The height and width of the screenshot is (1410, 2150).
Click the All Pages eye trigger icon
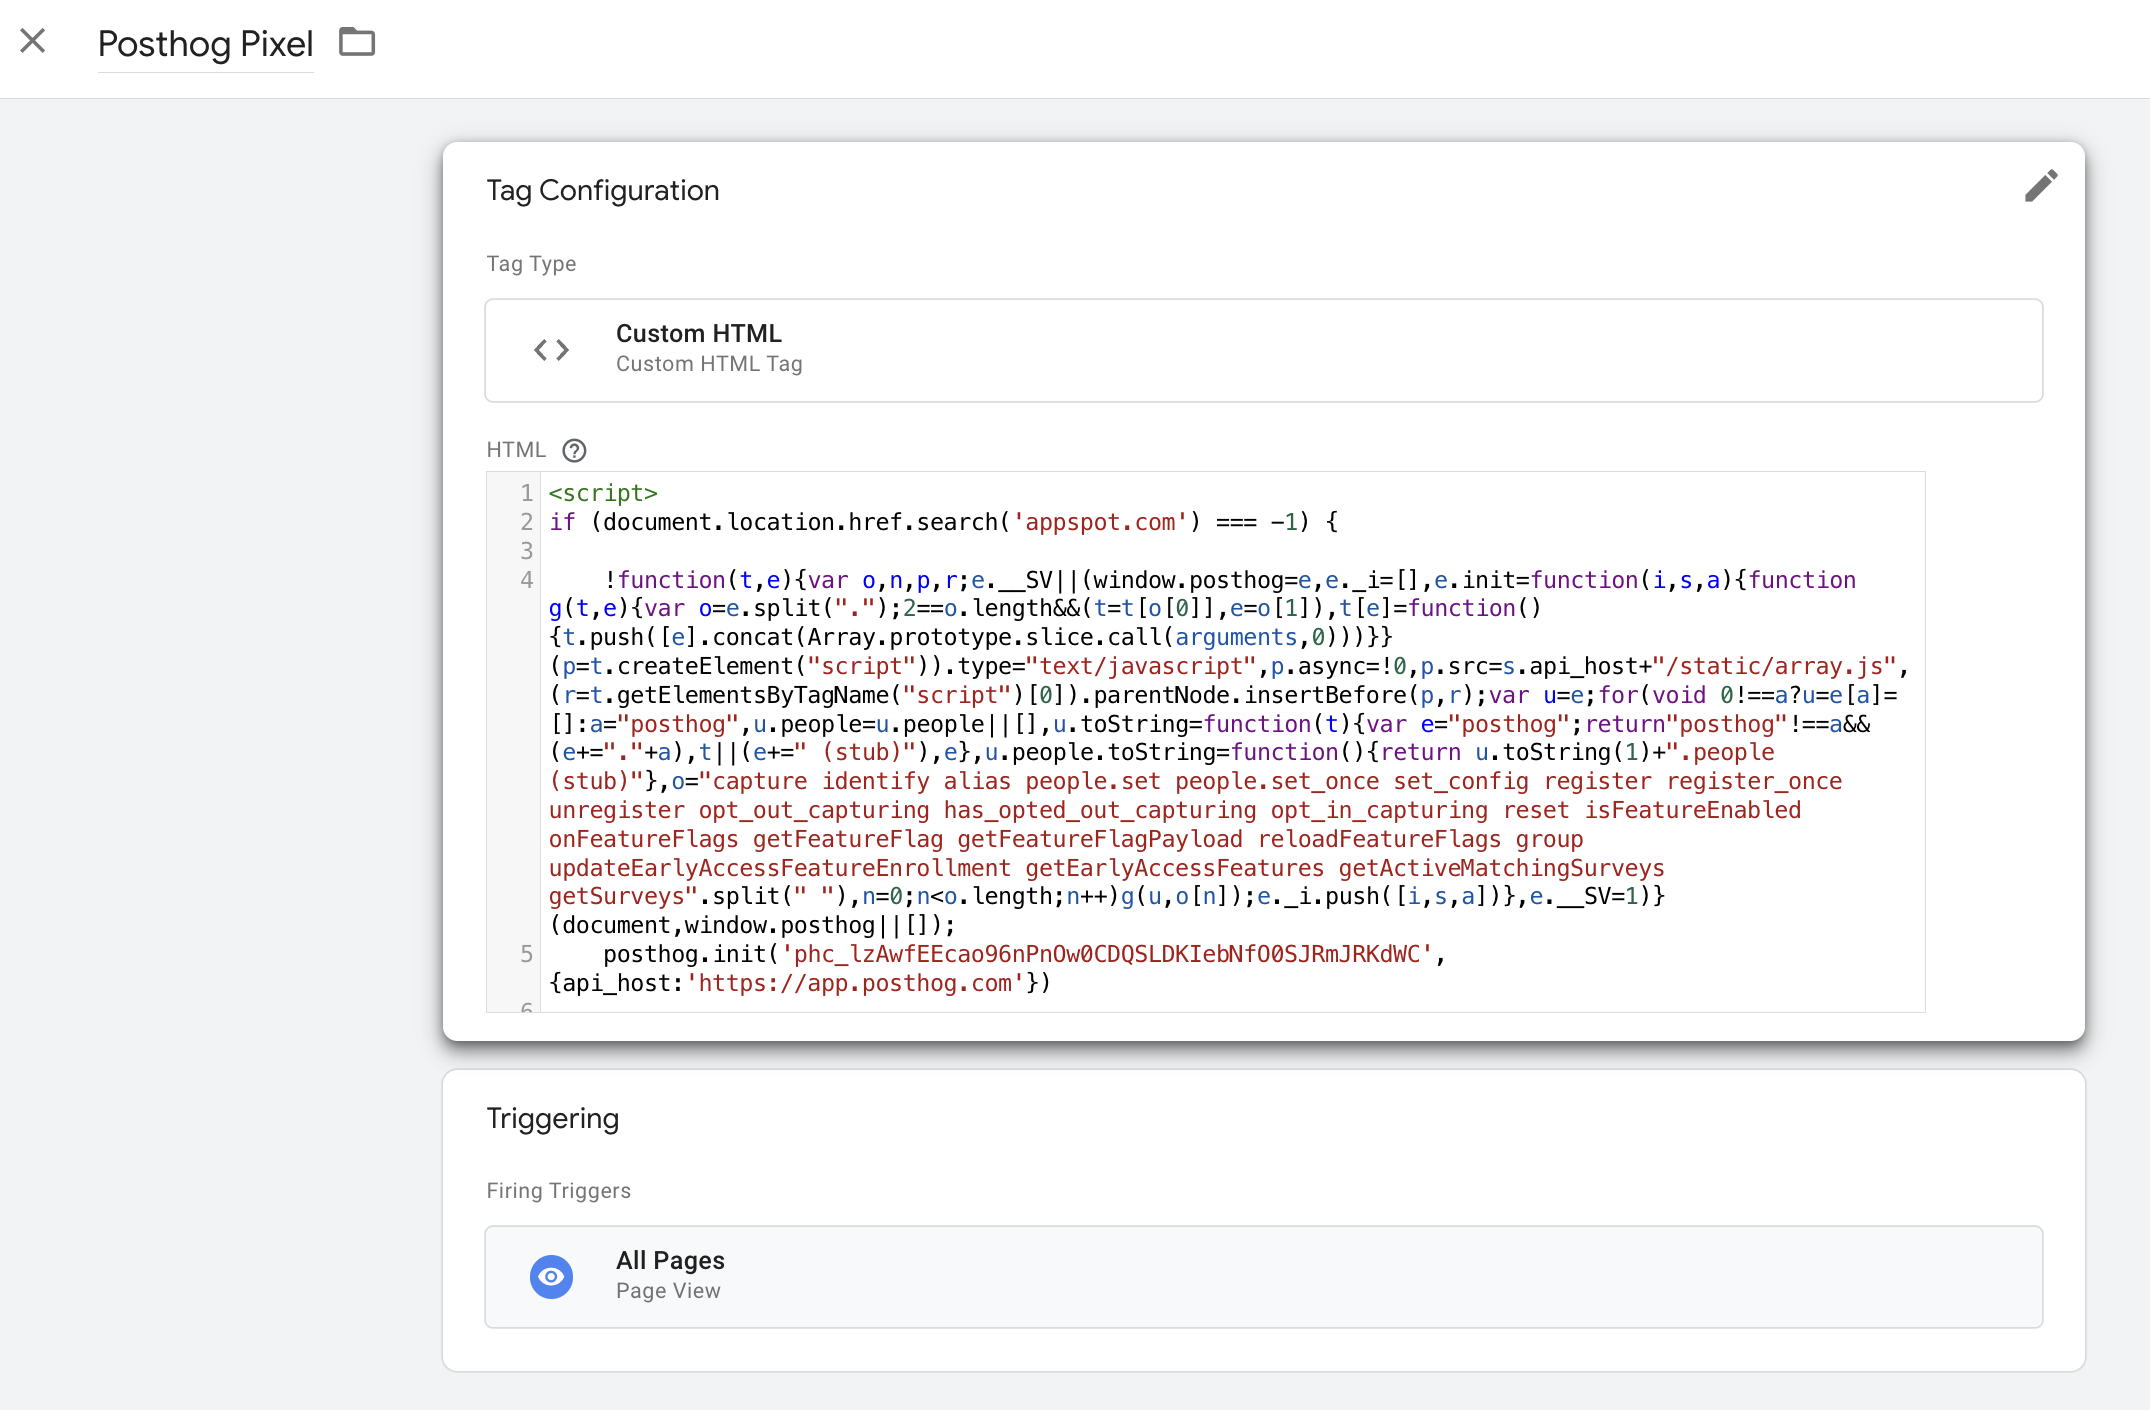[551, 1277]
